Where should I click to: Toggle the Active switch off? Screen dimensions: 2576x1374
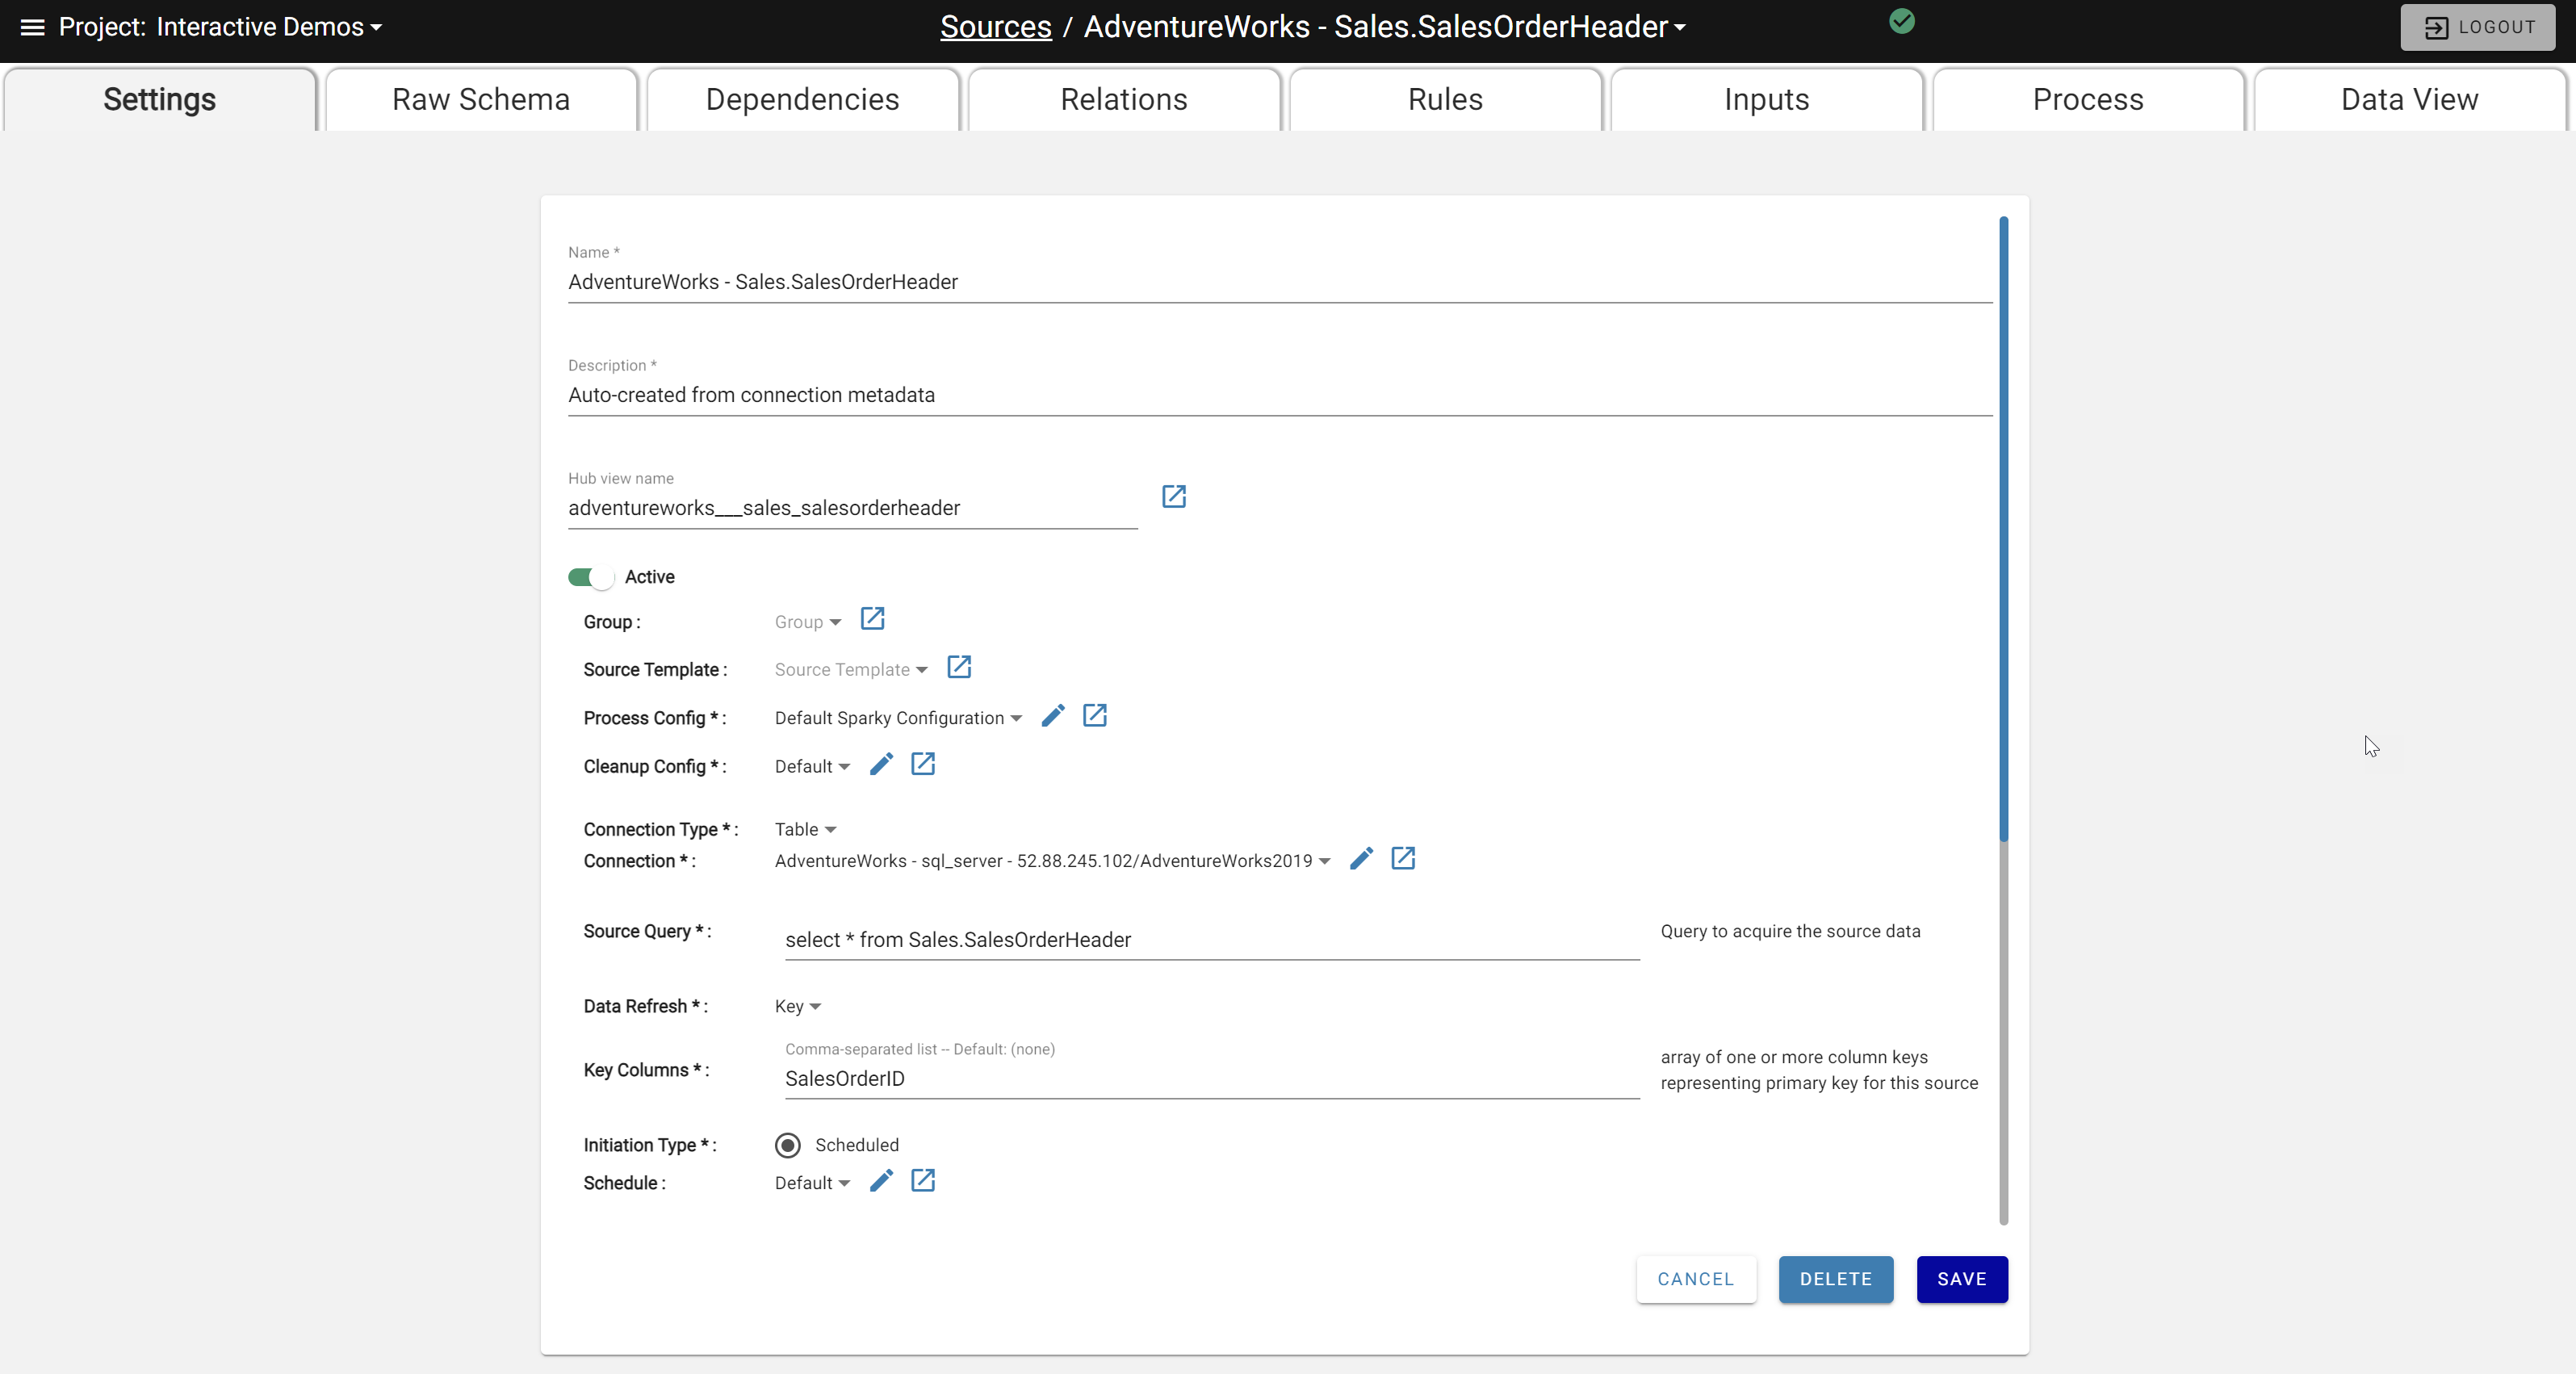point(590,577)
